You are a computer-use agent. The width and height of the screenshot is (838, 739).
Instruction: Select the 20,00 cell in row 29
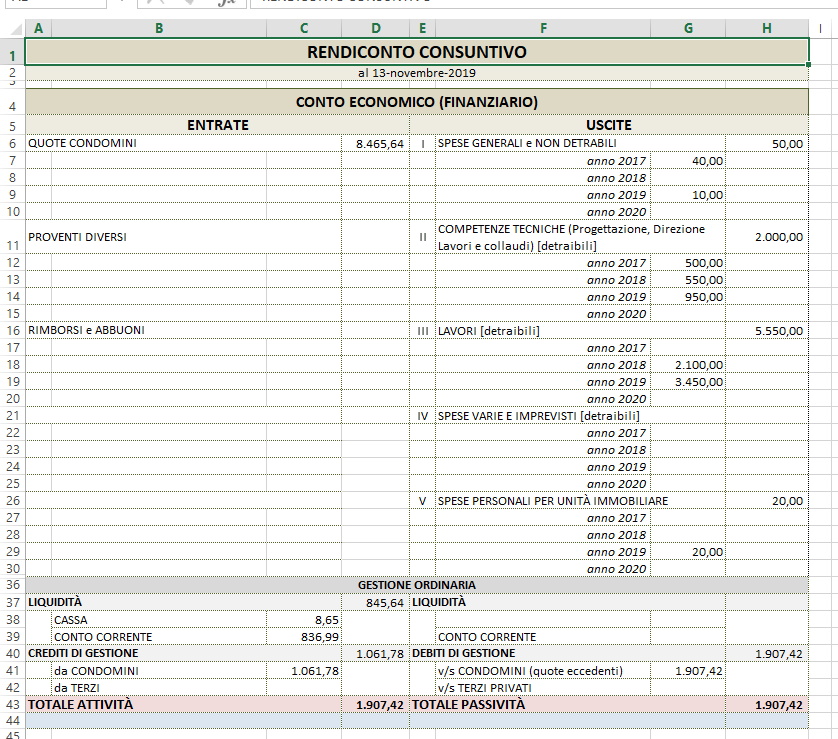pyautogui.click(x=688, y=552)
